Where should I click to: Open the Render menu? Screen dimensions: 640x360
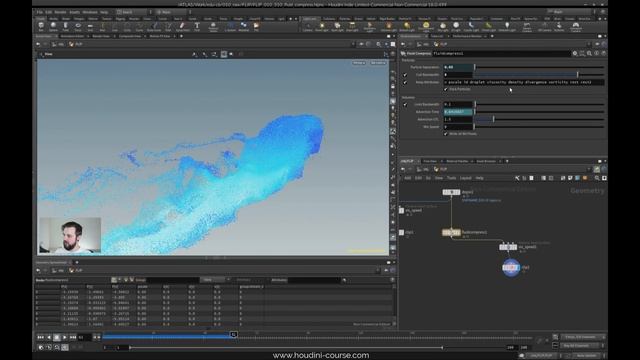coord(60,12)
